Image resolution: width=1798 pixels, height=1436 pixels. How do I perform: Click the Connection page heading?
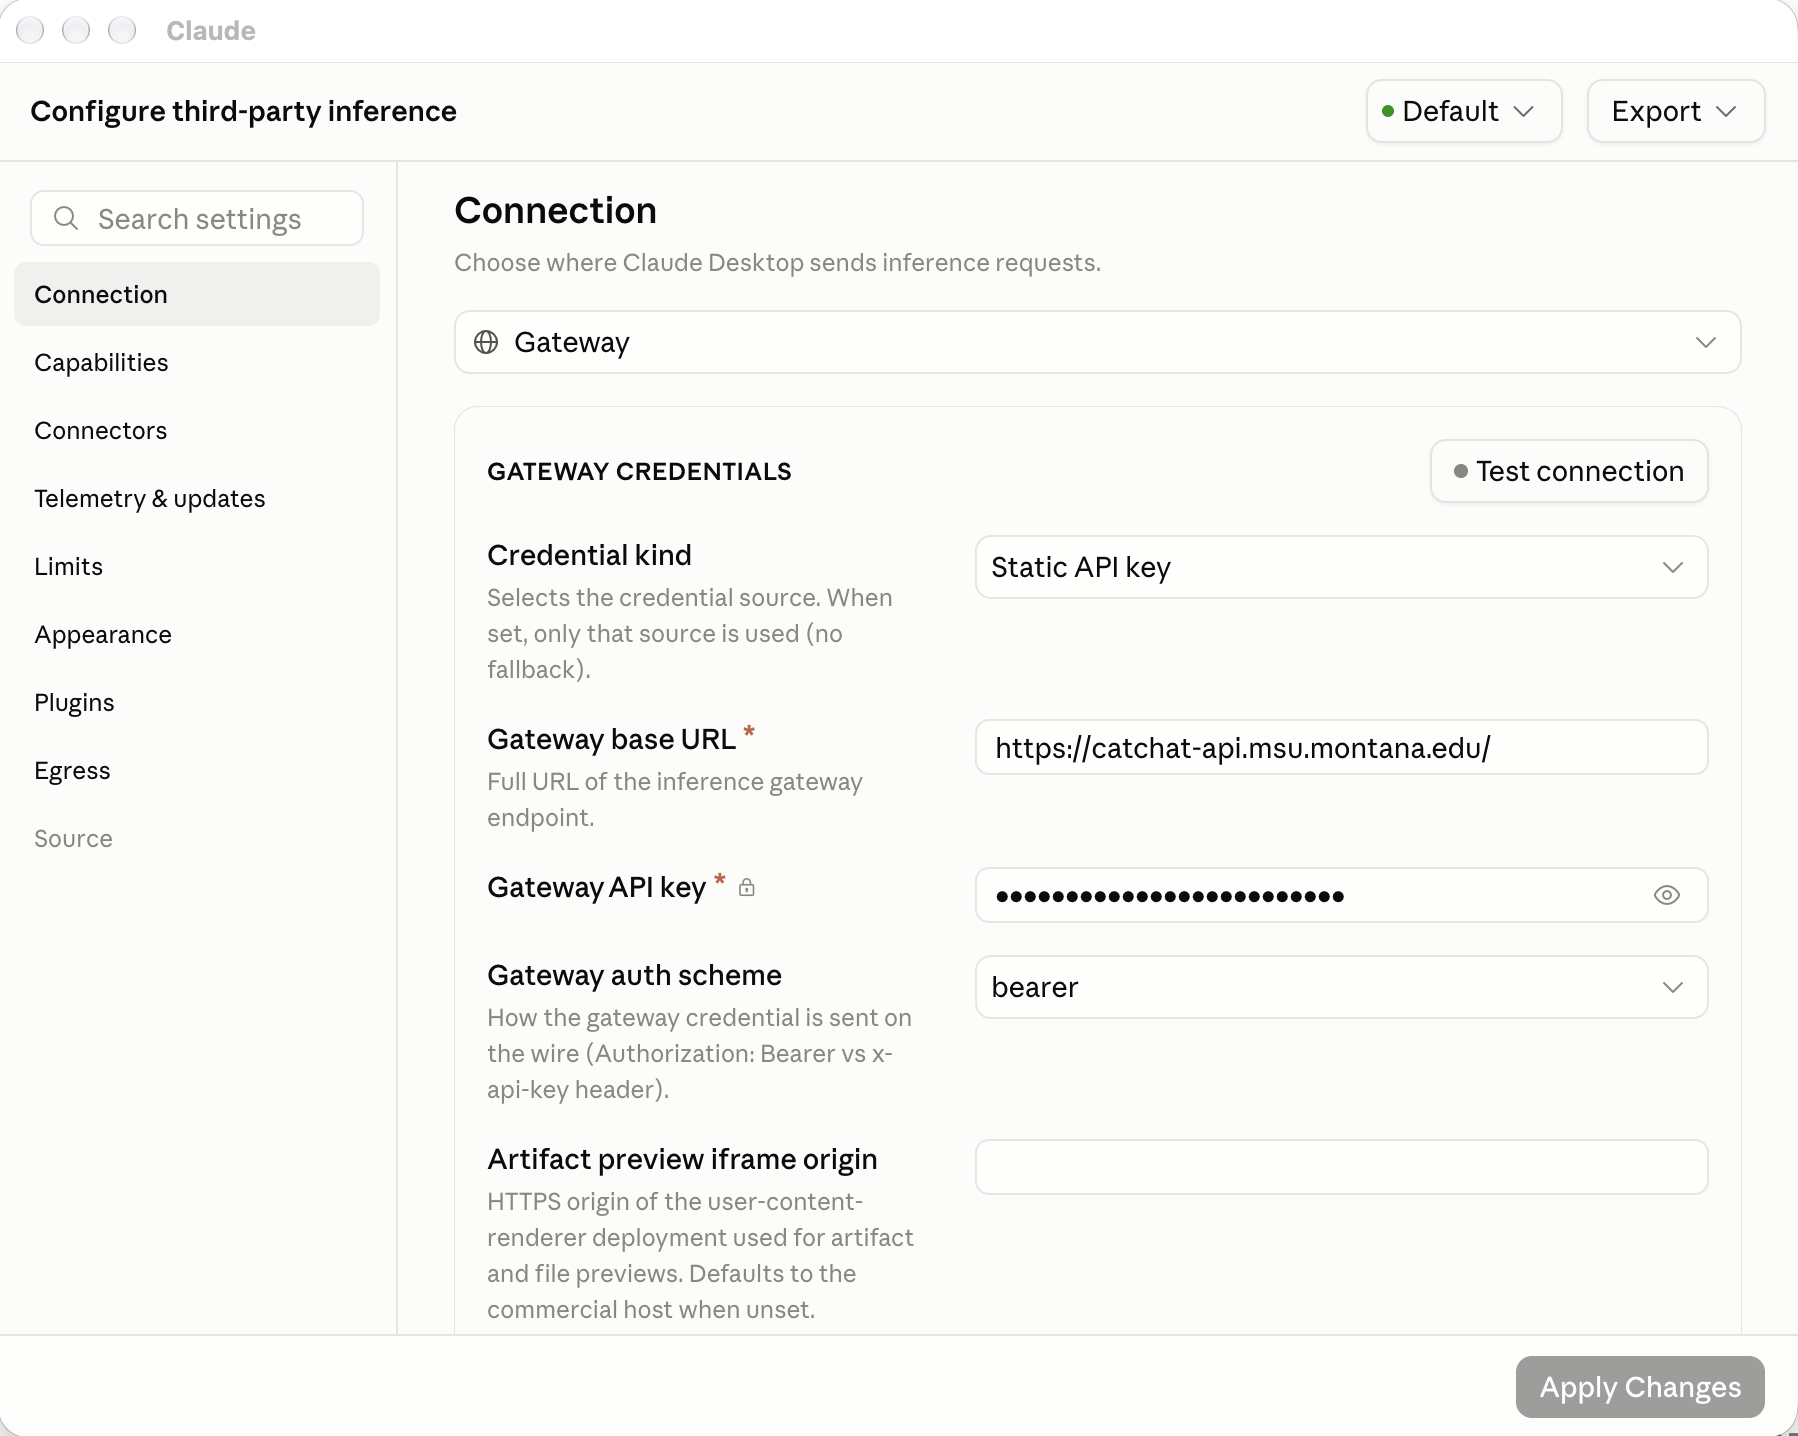point(556,211)
